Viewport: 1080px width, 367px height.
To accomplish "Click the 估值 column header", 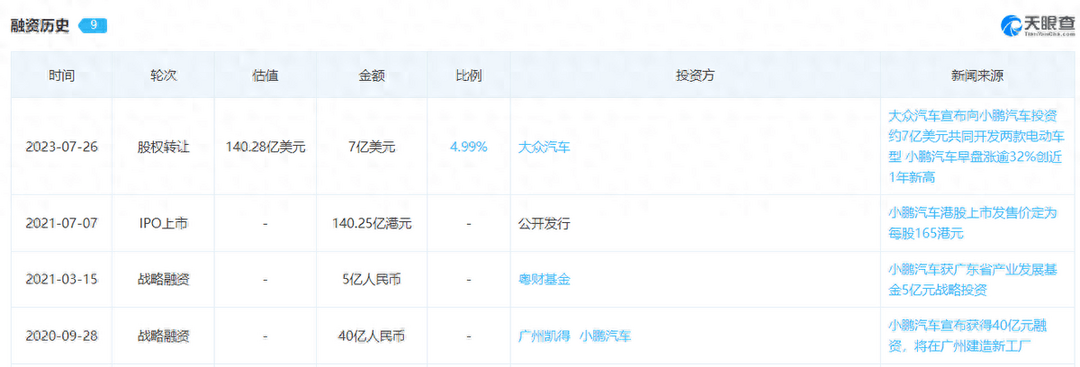I will [265, 75].
